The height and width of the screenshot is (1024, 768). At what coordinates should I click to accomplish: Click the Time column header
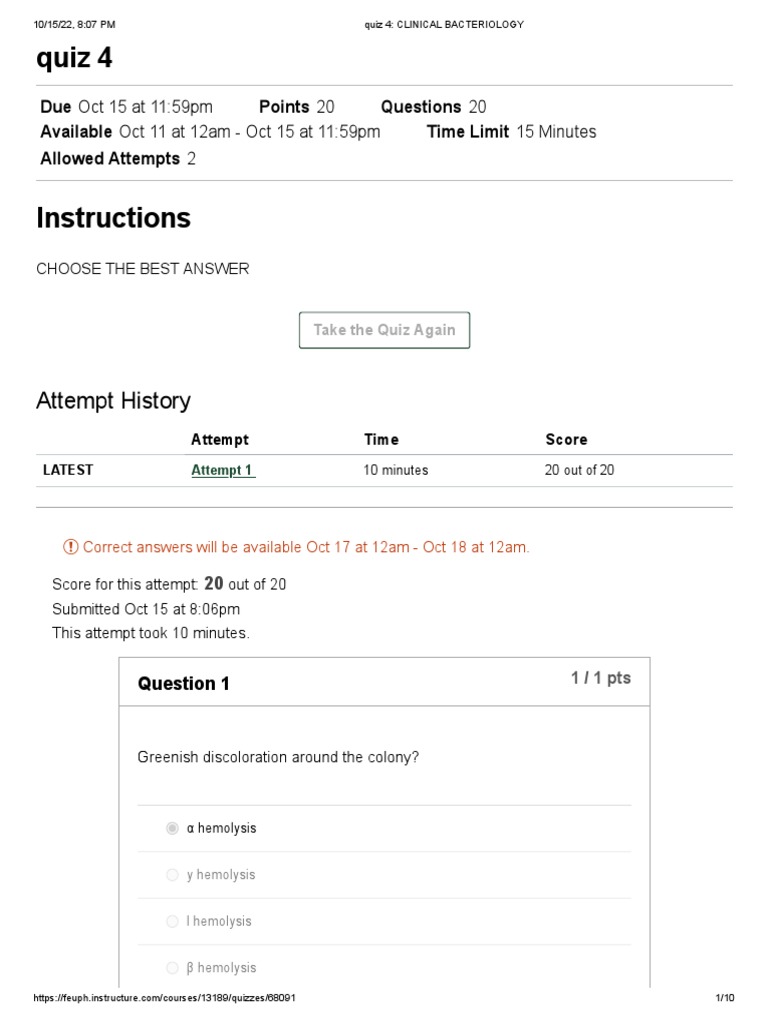tap(381, 439)
